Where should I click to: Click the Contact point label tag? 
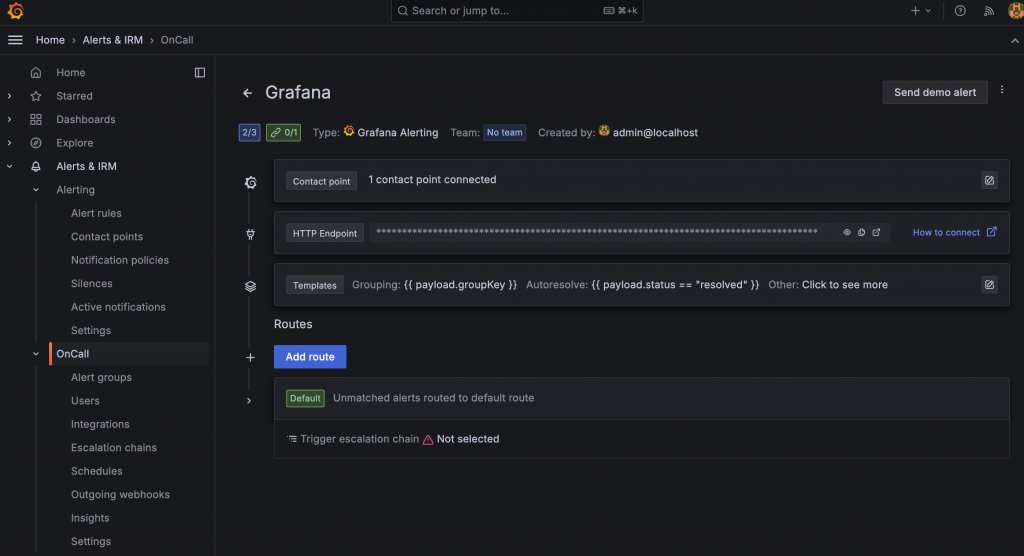pos(321,181)
